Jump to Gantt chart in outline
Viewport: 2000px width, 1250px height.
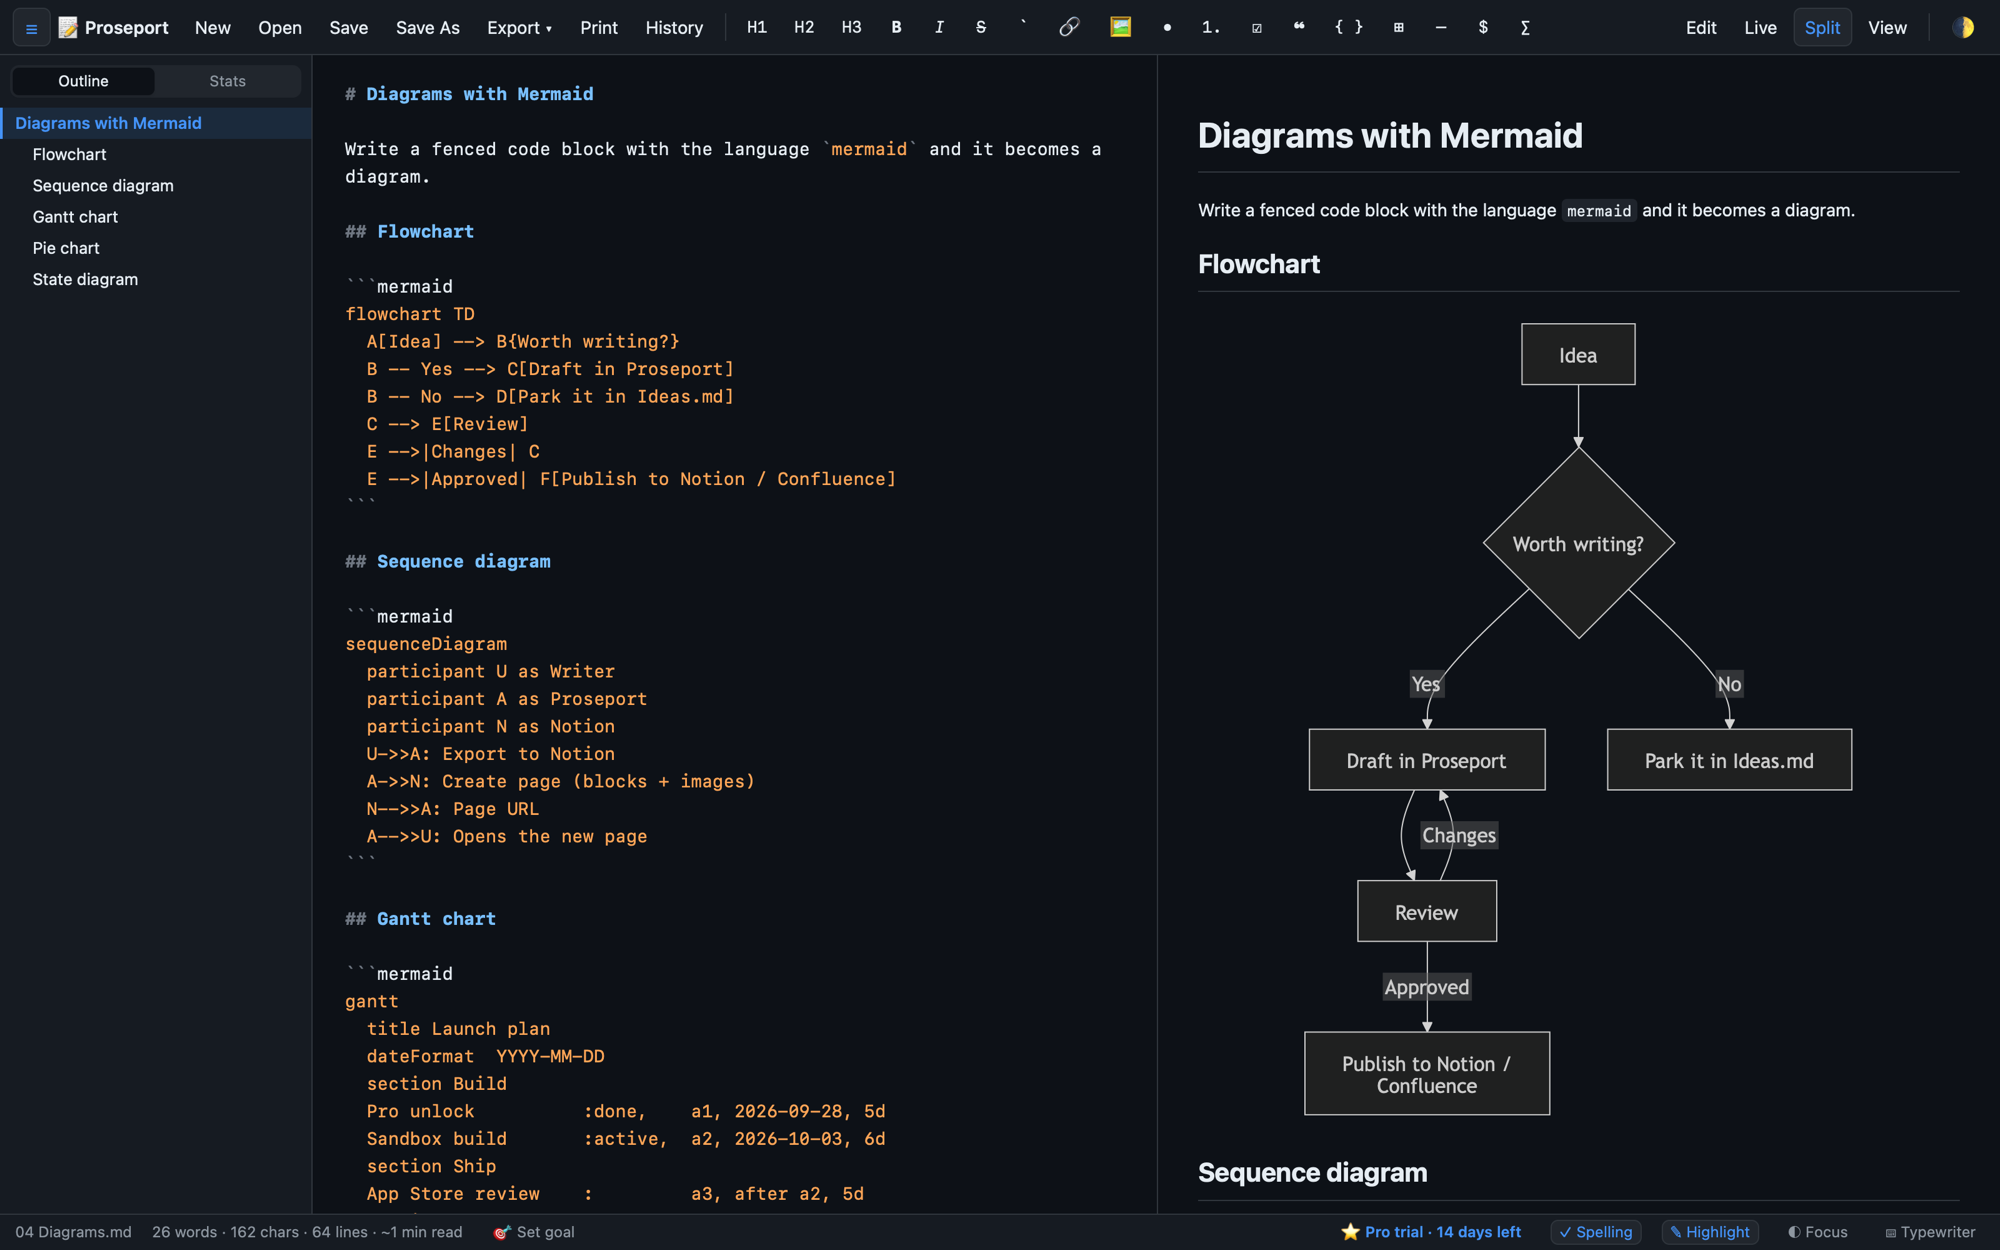pyautogui.click(x=156, y=217)
